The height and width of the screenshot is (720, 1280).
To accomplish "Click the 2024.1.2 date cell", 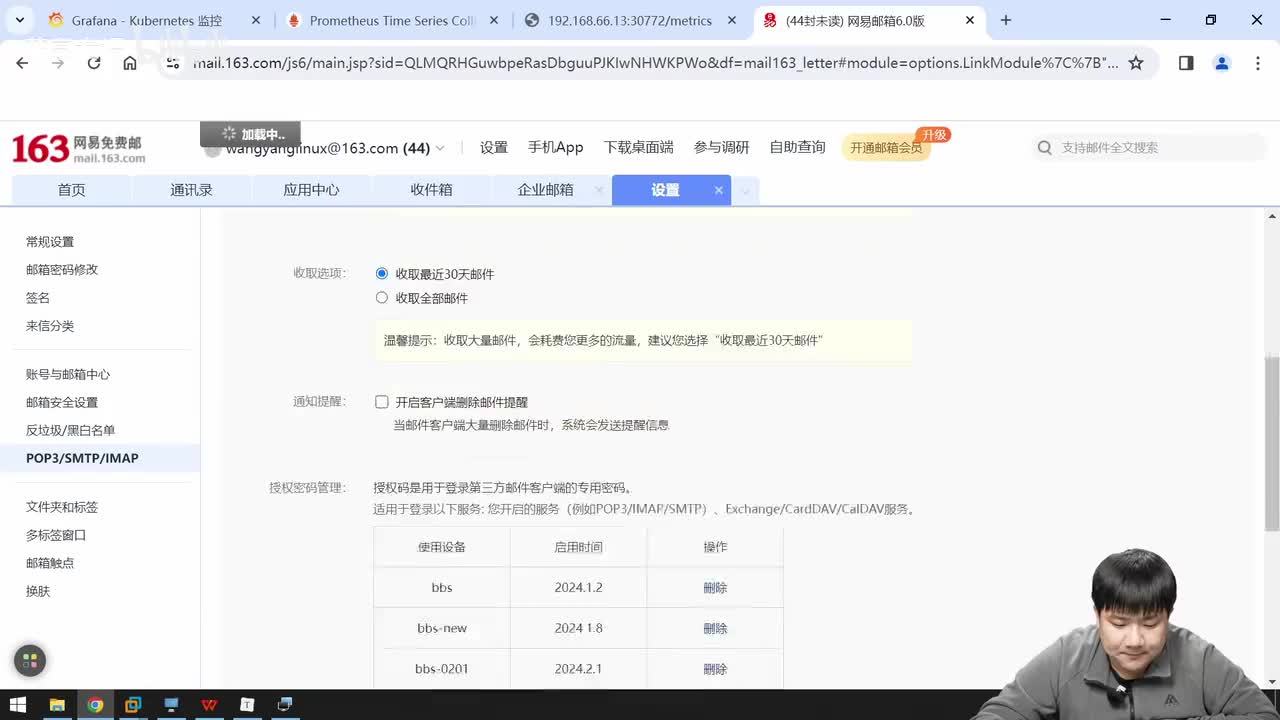I will [578, 588].
